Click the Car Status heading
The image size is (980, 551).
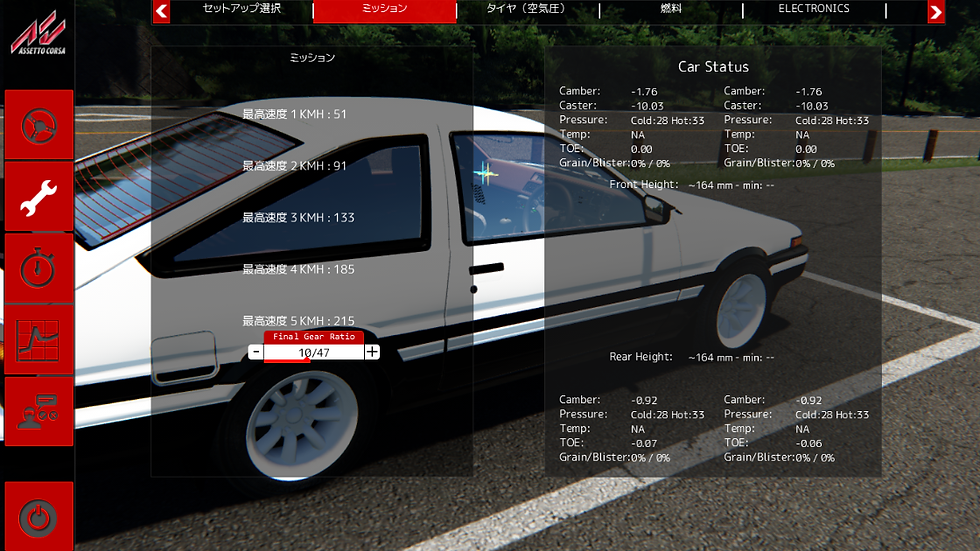pyautogui.click(x=713, y=67)
